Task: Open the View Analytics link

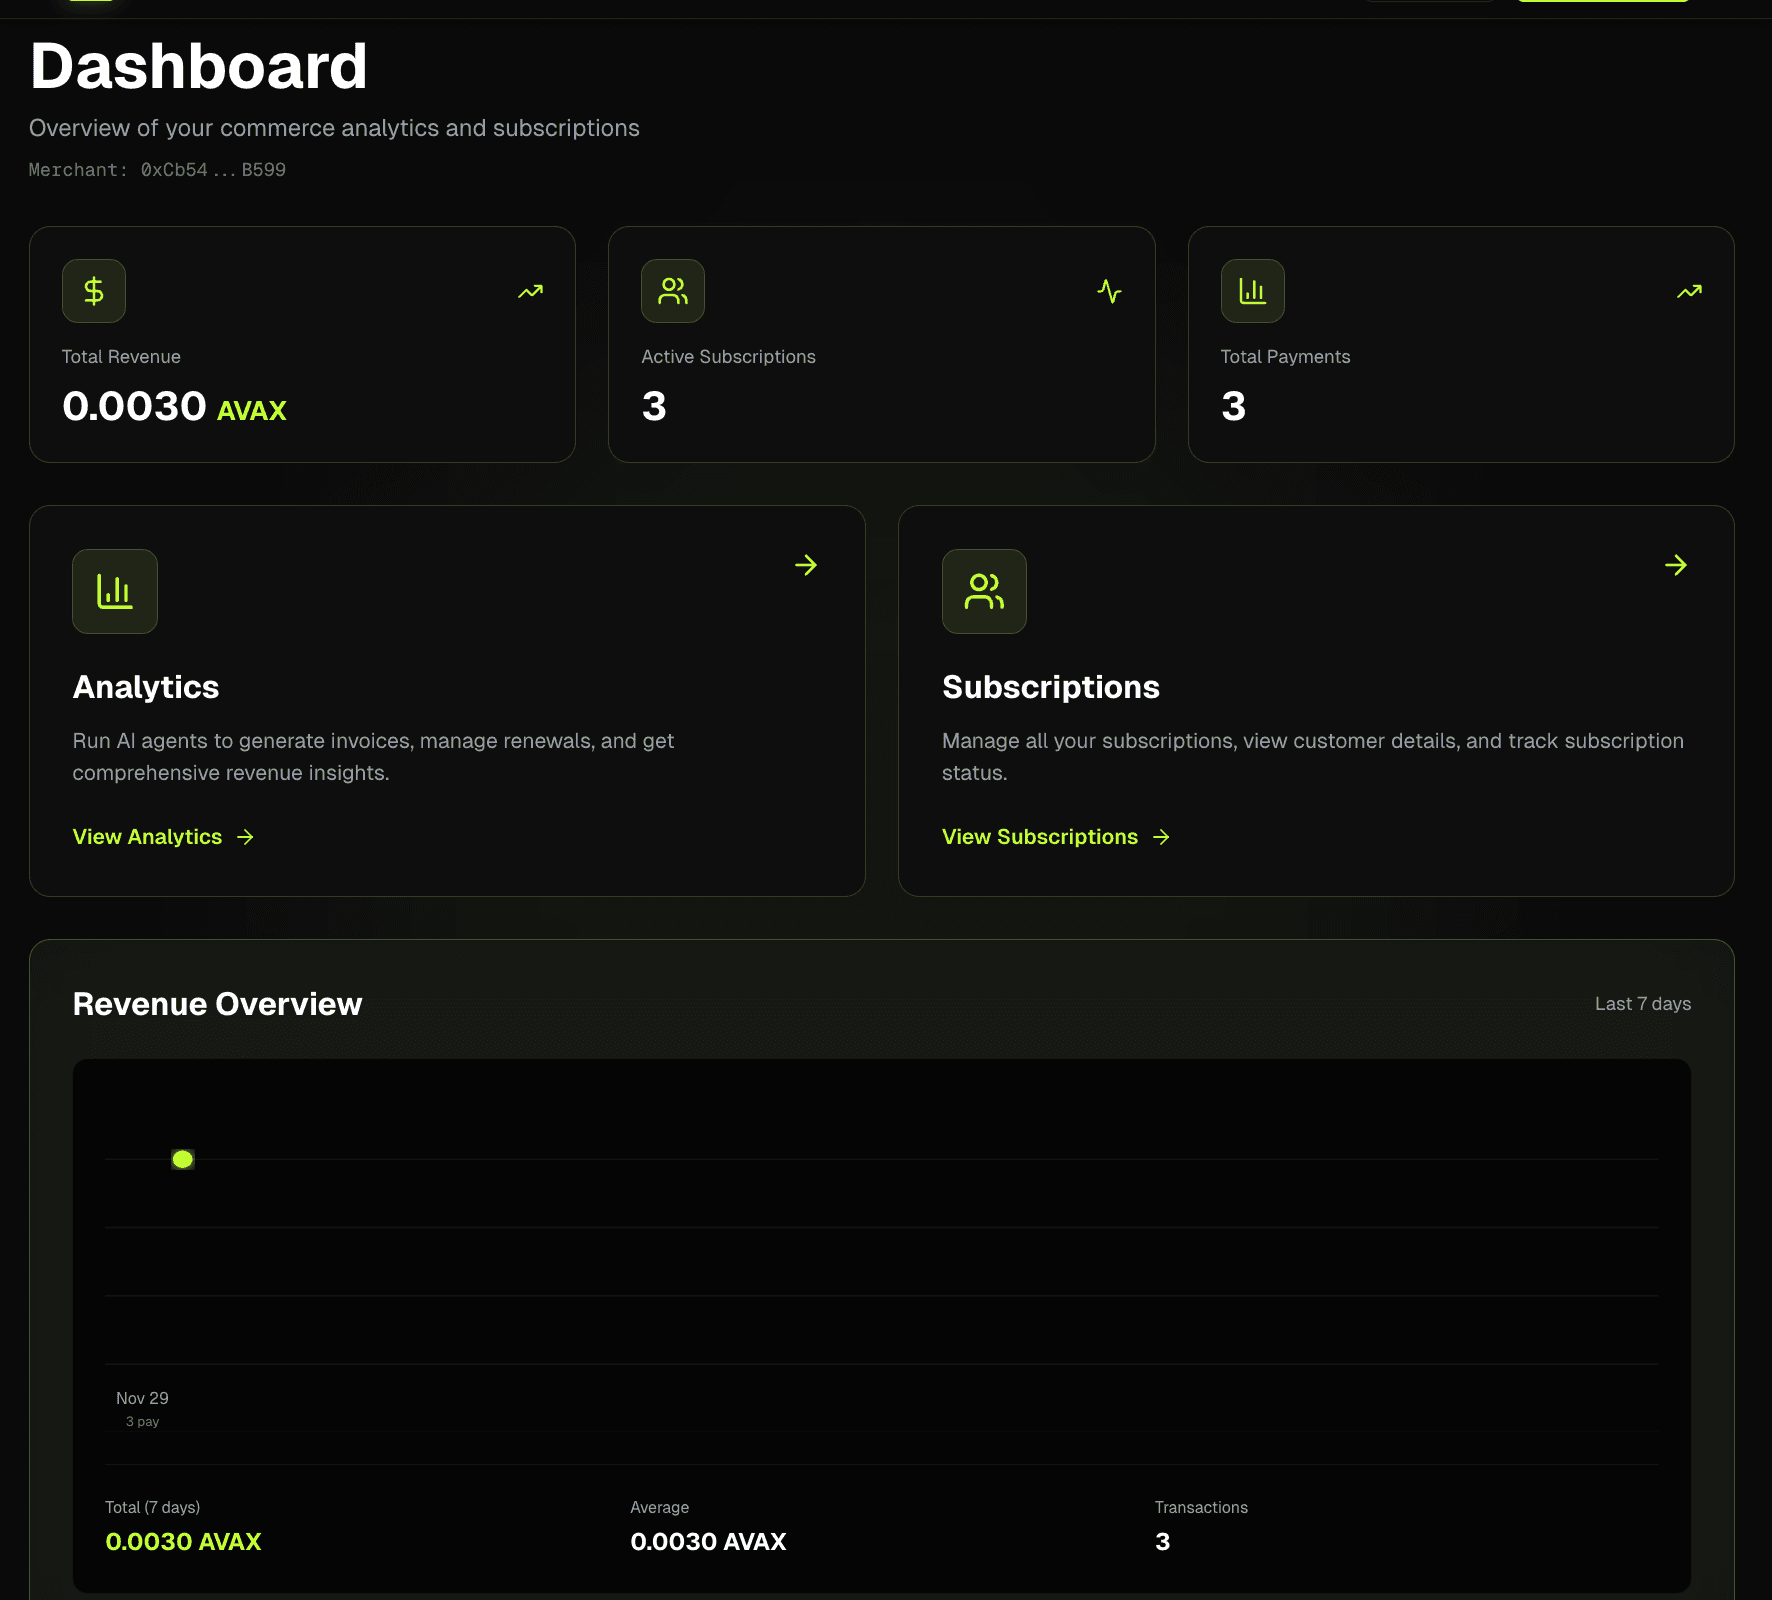Action: coord(164,837)
